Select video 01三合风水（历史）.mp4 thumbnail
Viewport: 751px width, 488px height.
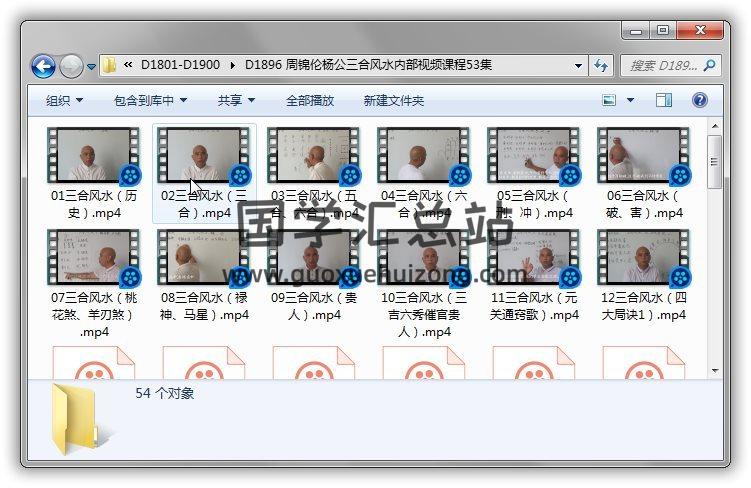point(93,155)
